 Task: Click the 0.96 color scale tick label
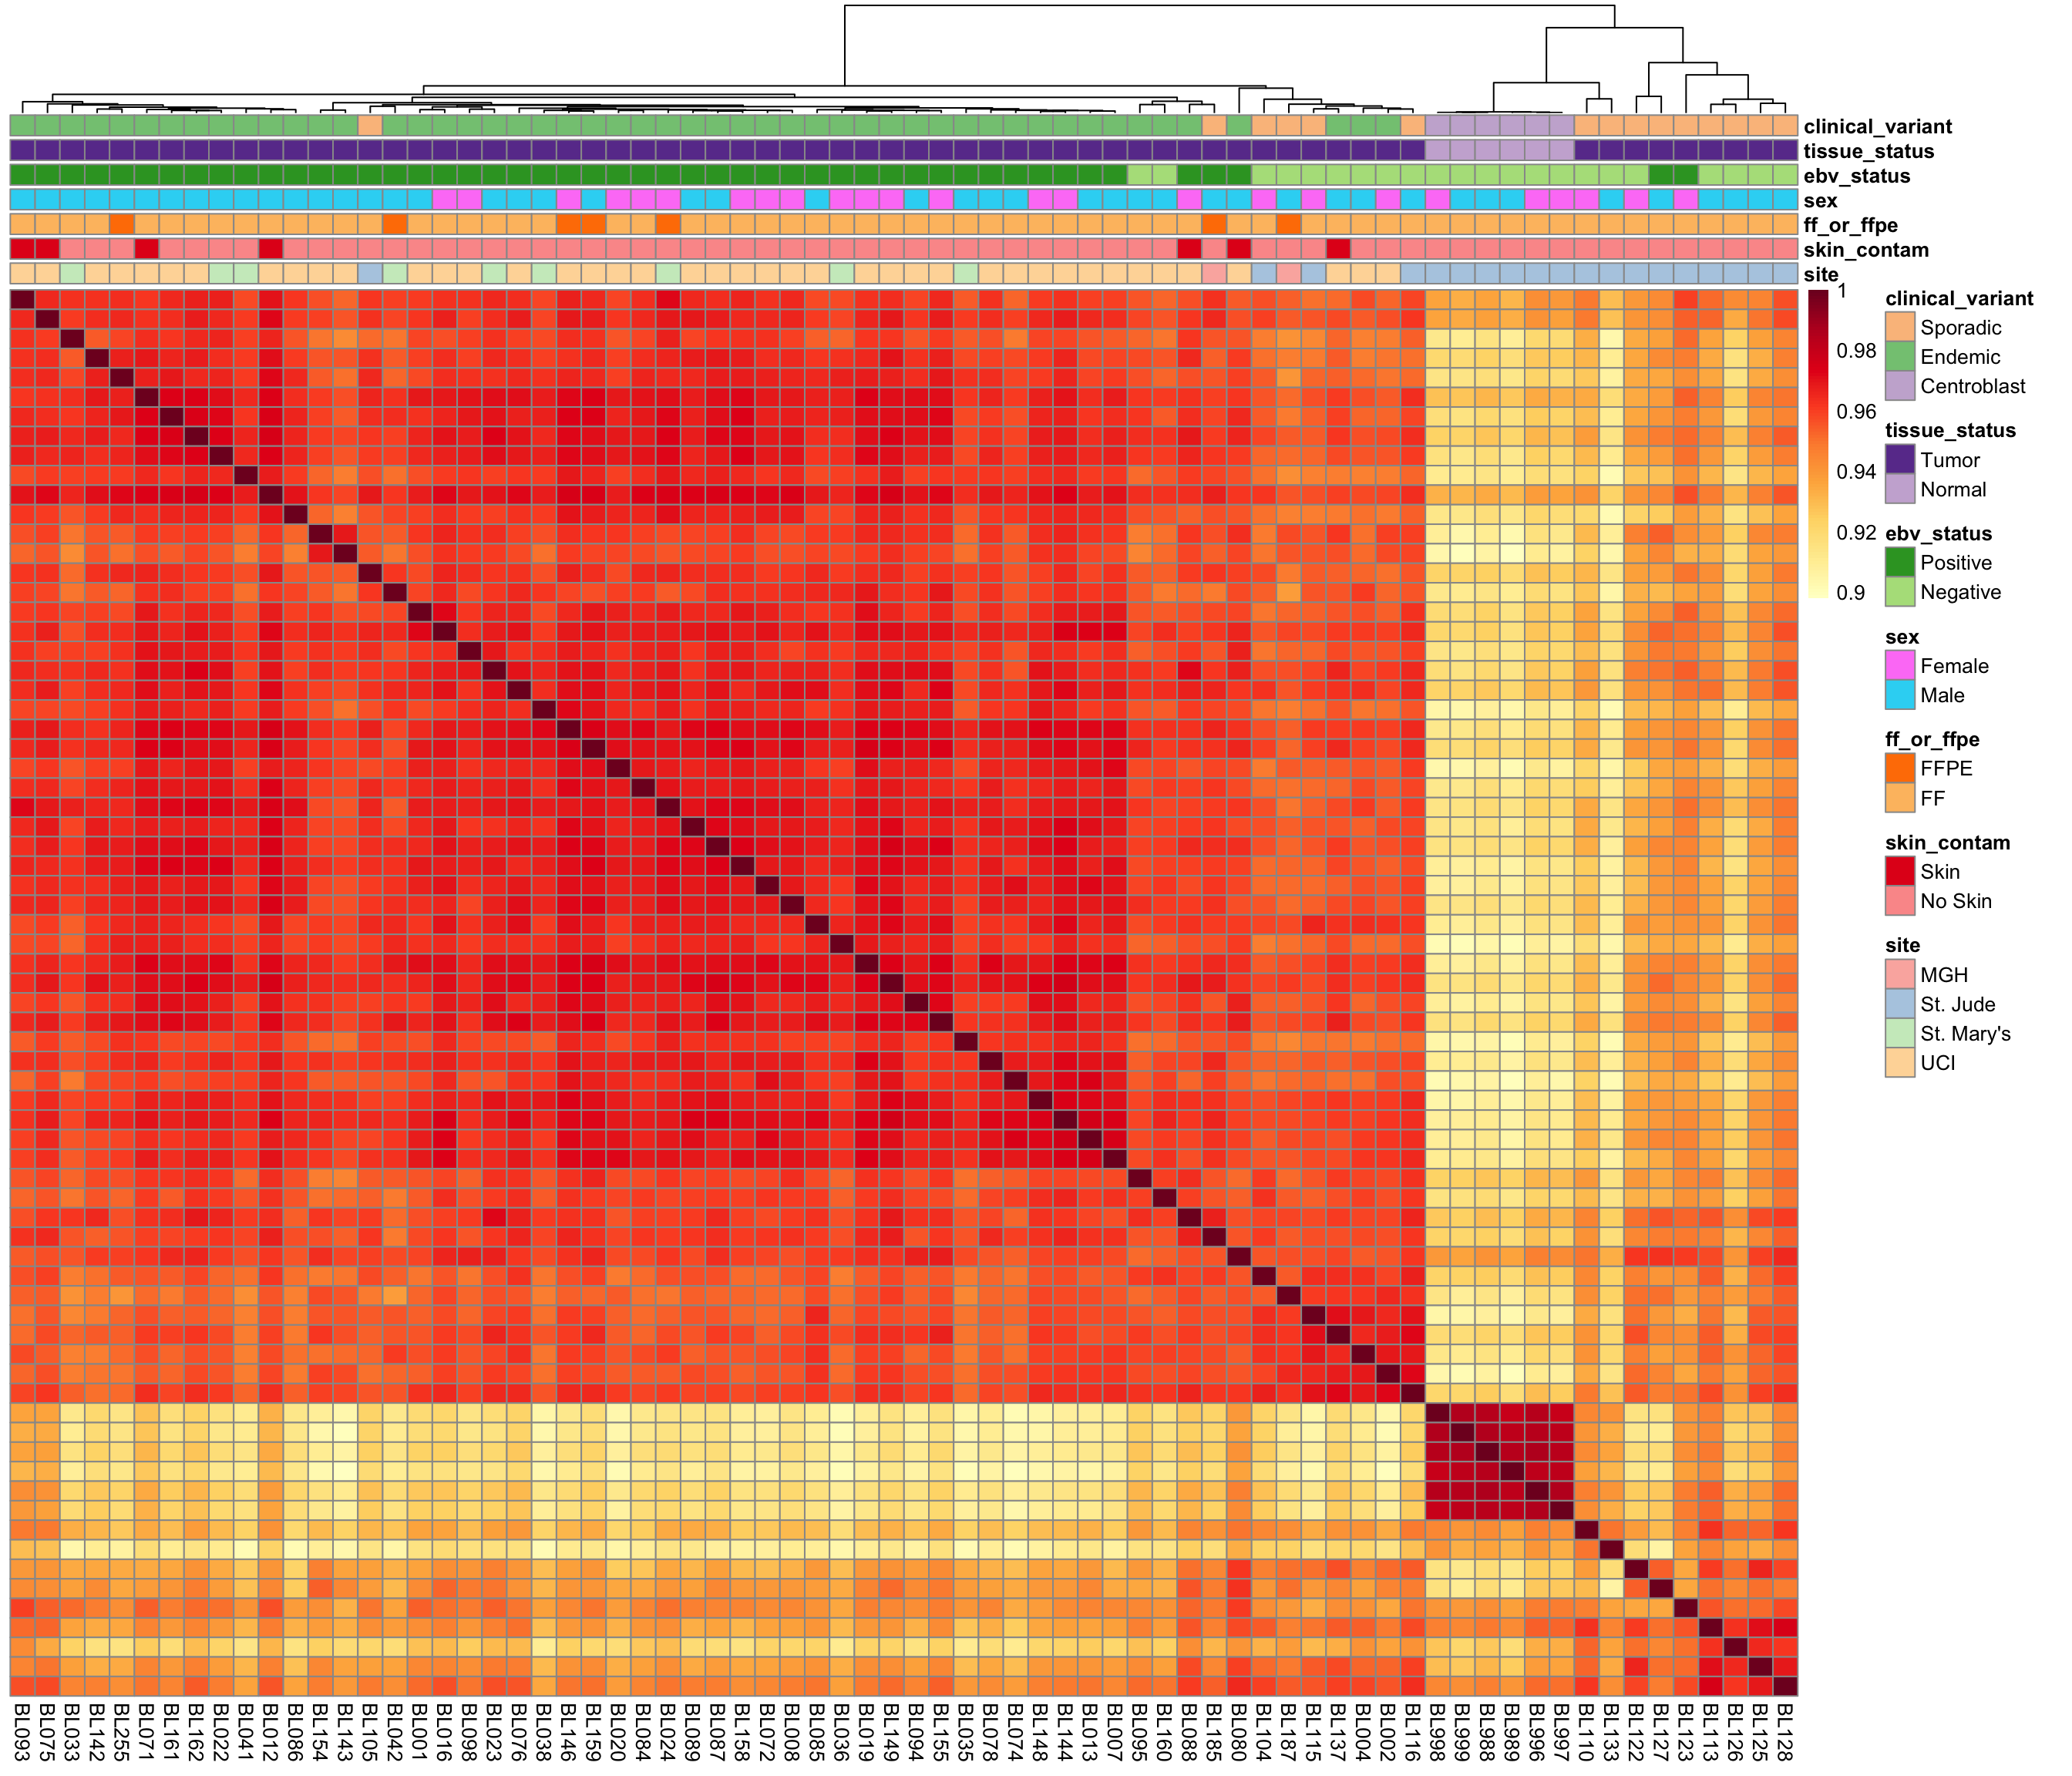tap(1857, 412)
